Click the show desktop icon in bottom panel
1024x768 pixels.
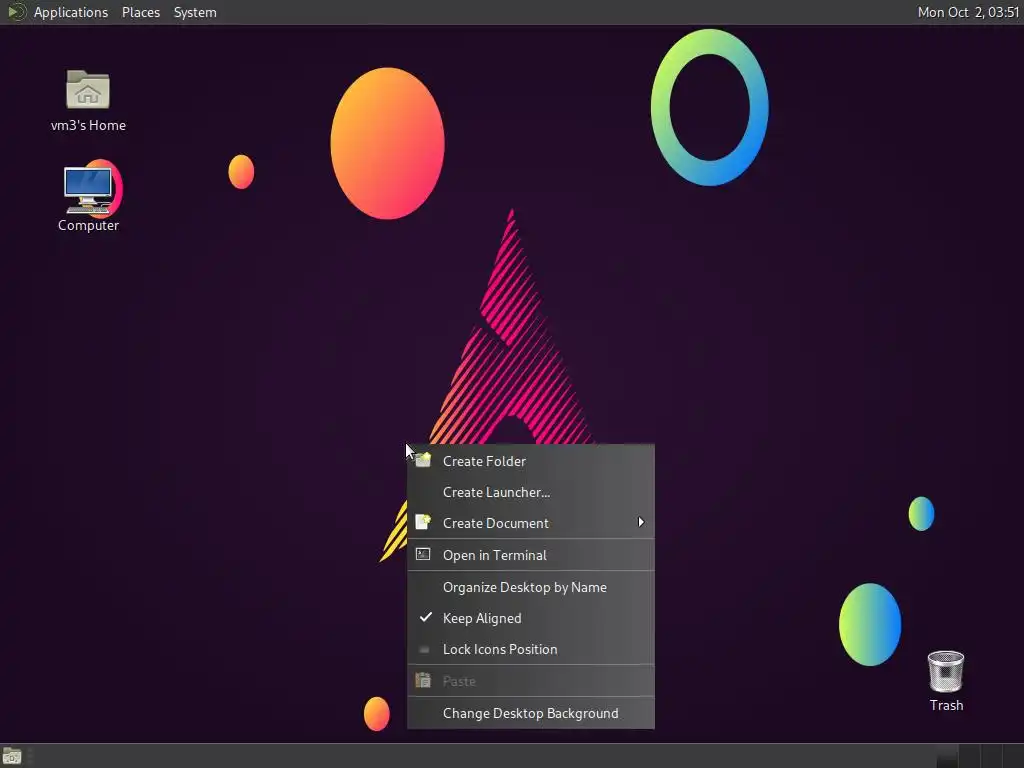[x=12, y=756]
